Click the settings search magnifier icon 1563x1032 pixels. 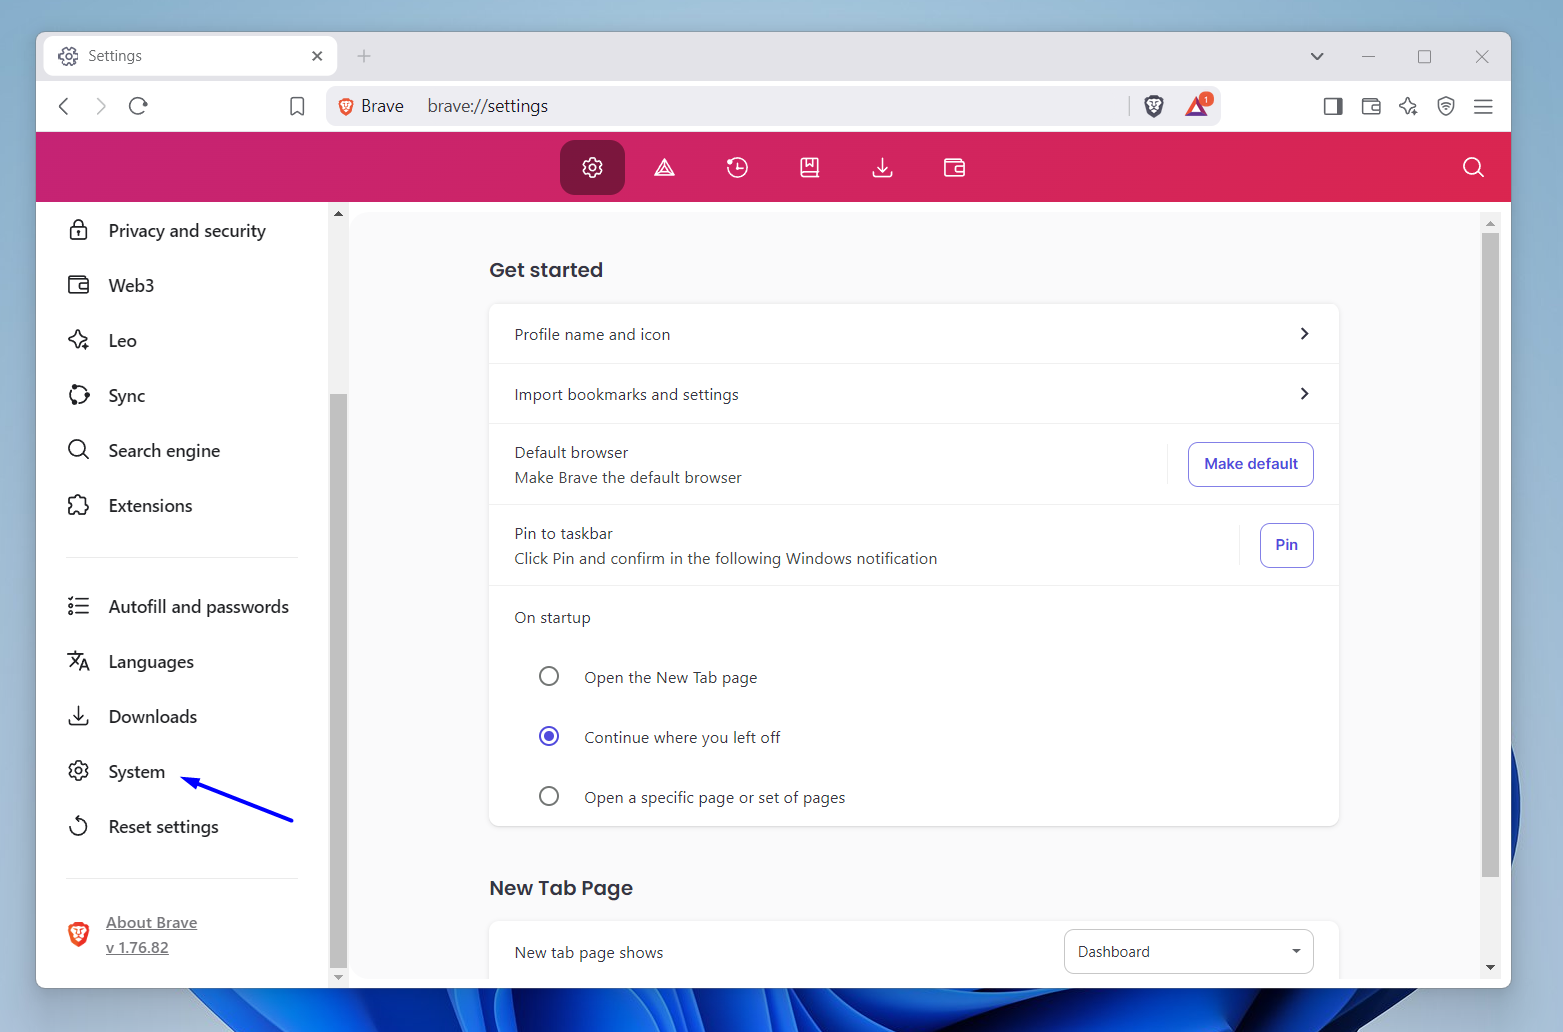coord(1473,167)
